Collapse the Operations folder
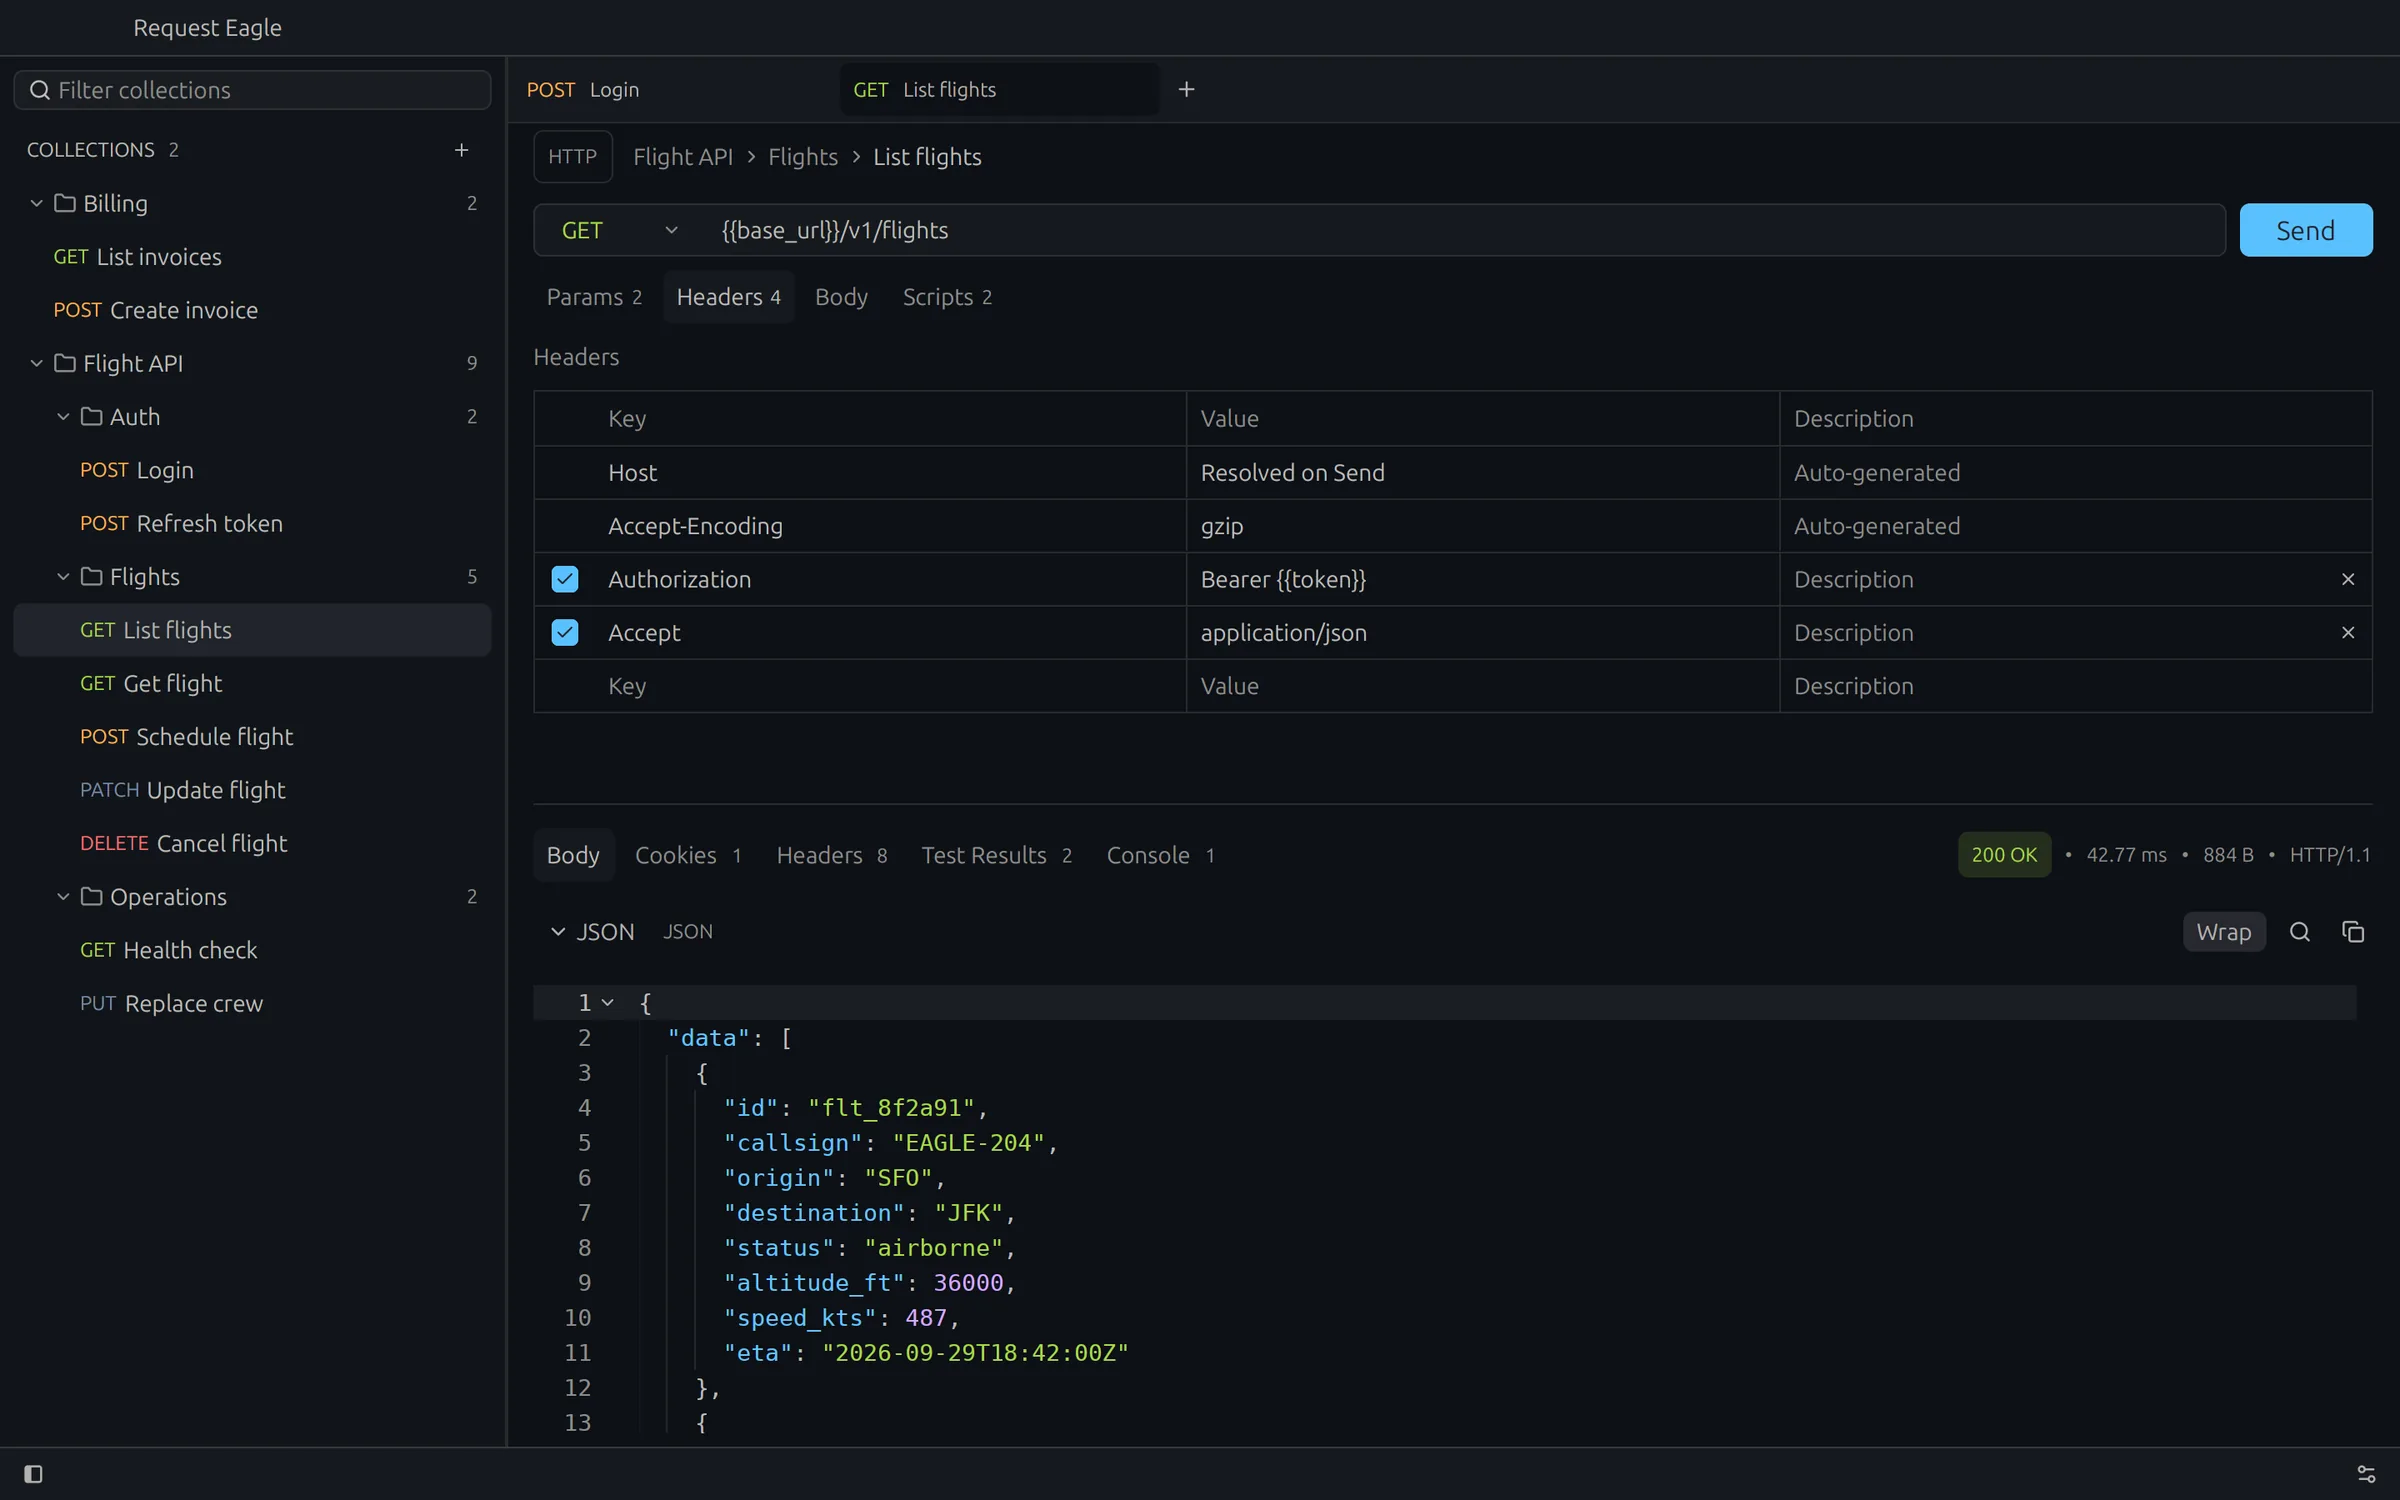 click(x=63, y=897)
